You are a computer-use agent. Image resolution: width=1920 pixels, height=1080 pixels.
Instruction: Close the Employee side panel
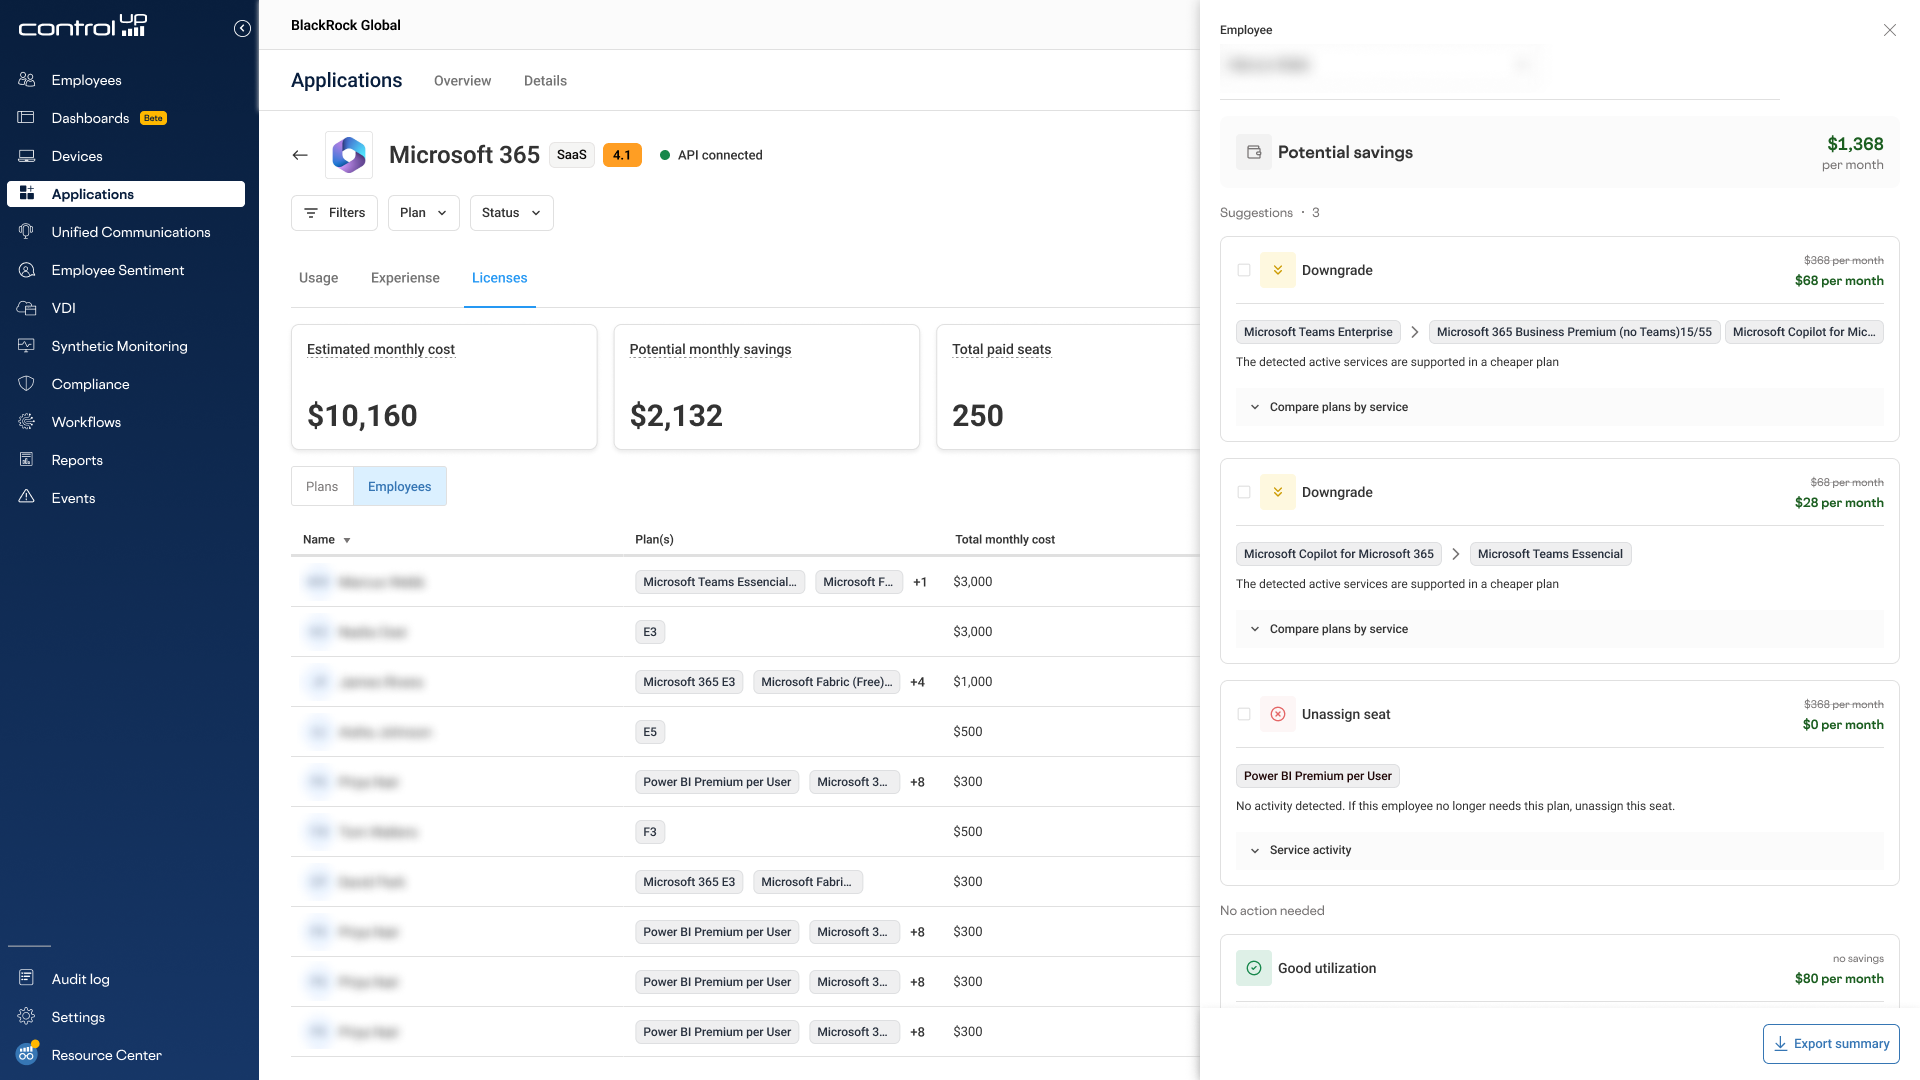1889,30
